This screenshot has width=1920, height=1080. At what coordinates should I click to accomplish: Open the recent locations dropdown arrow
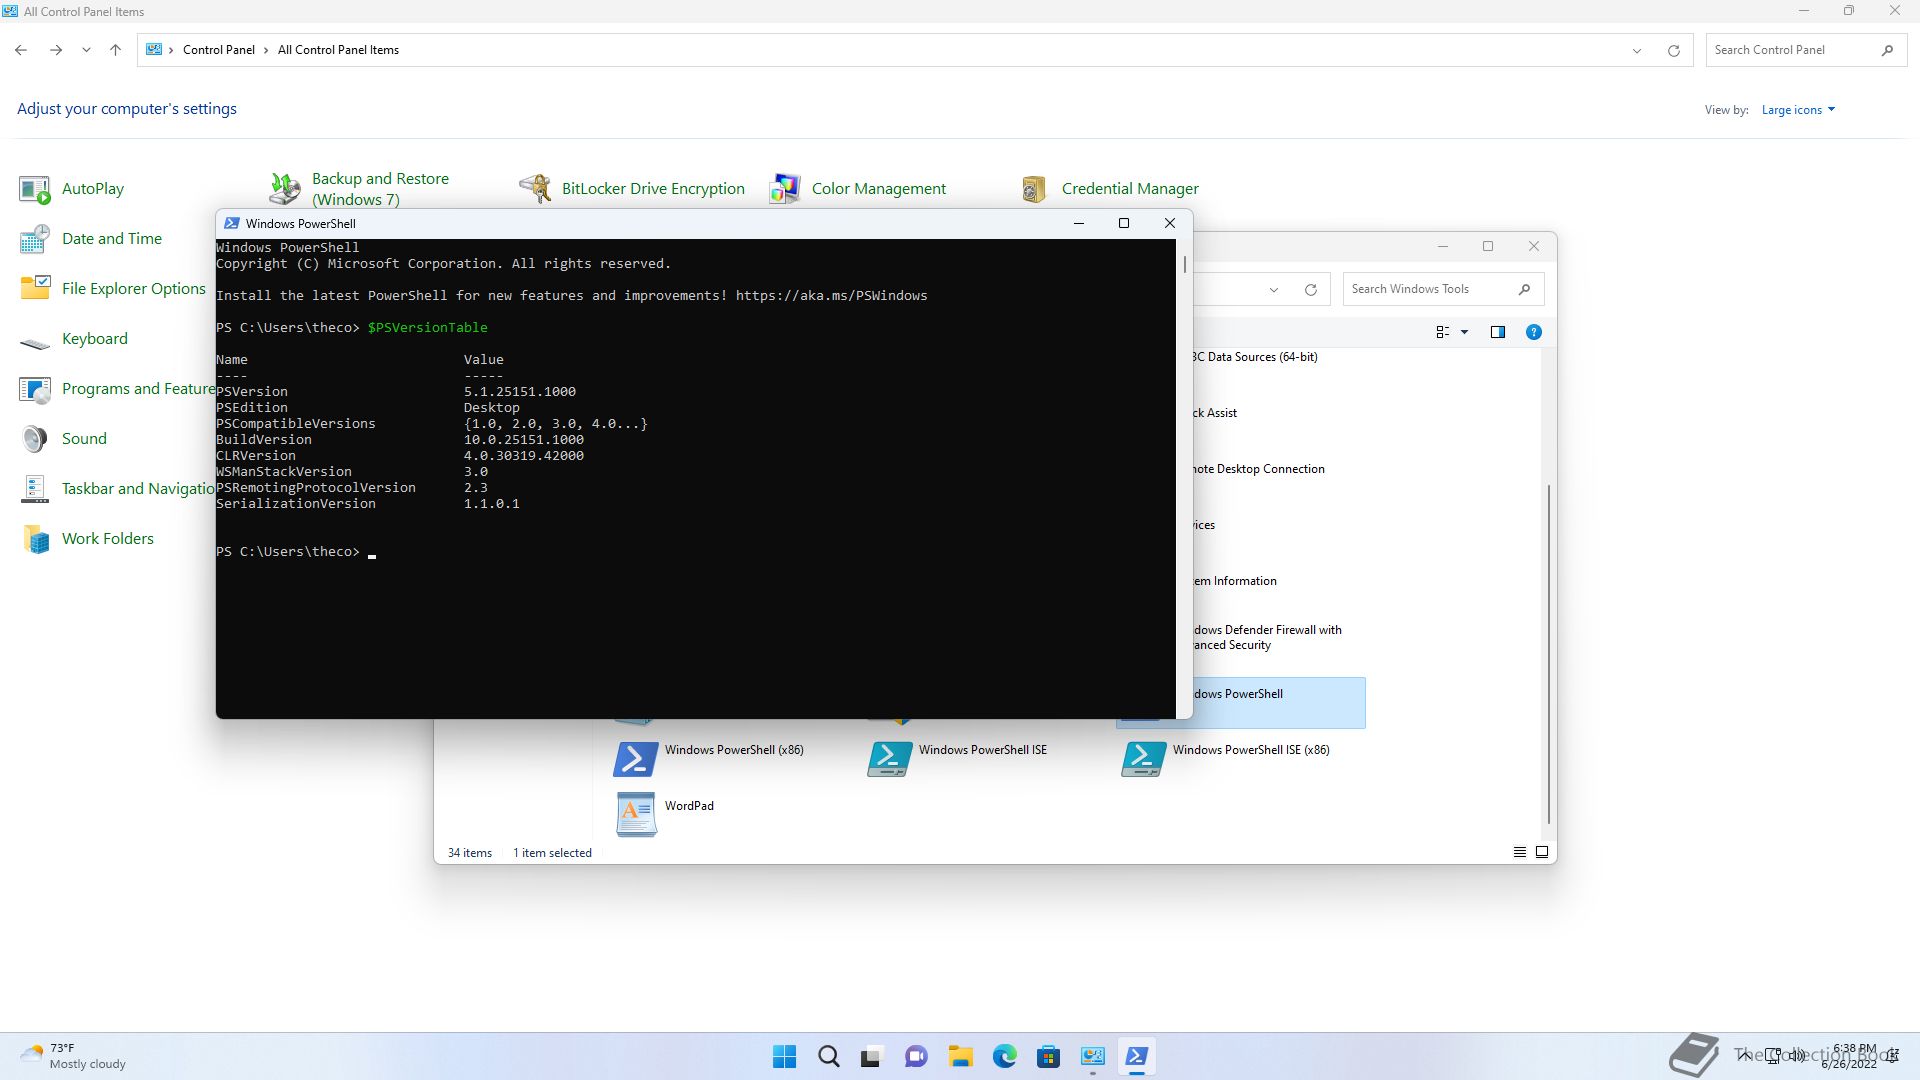[x=86, y=50]
